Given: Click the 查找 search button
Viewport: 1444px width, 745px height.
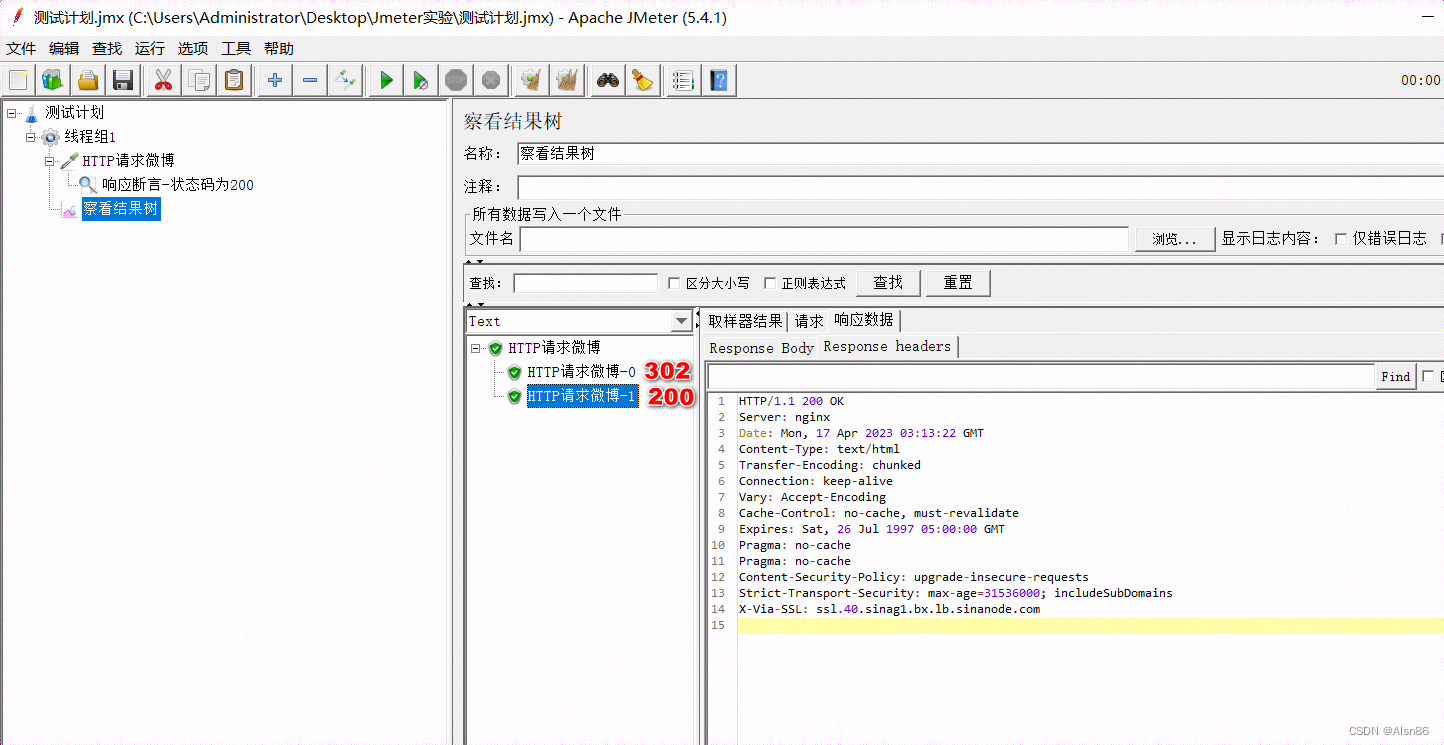Looking at the screenshot, I should click(x=888, y=283).
